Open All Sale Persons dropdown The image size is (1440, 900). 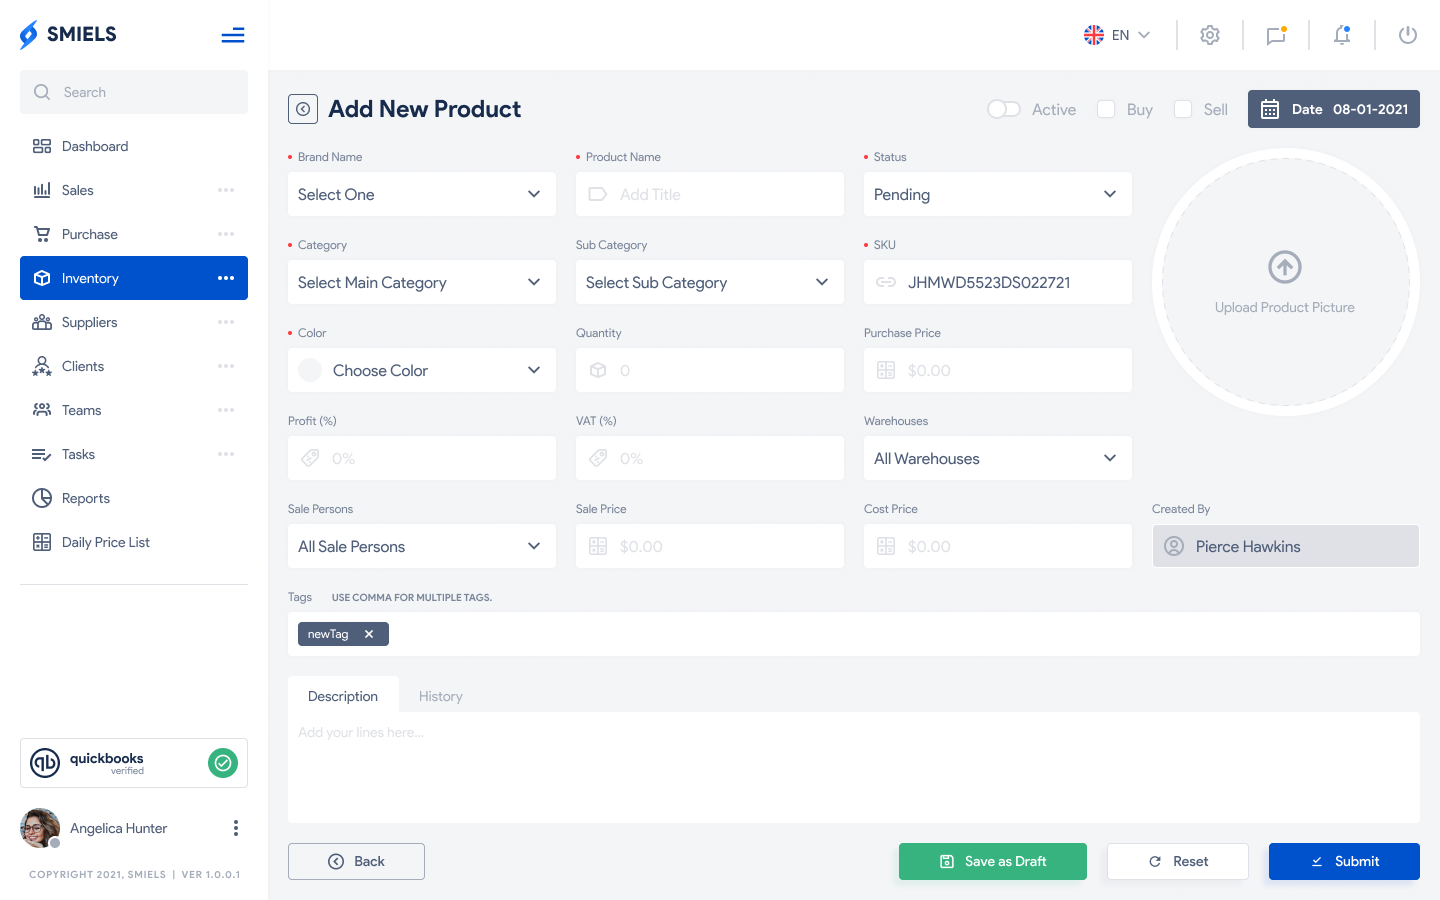(x=422, y=546)
